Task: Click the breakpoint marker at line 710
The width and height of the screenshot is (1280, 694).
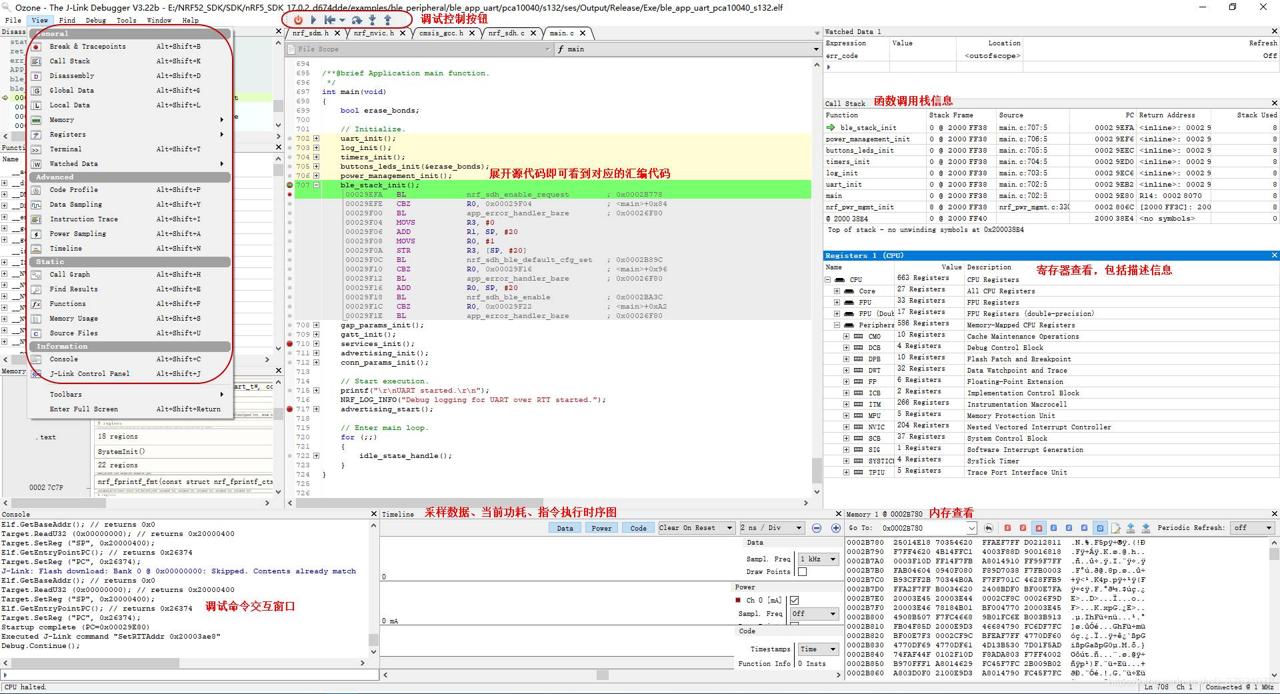Action: (291, 344)
